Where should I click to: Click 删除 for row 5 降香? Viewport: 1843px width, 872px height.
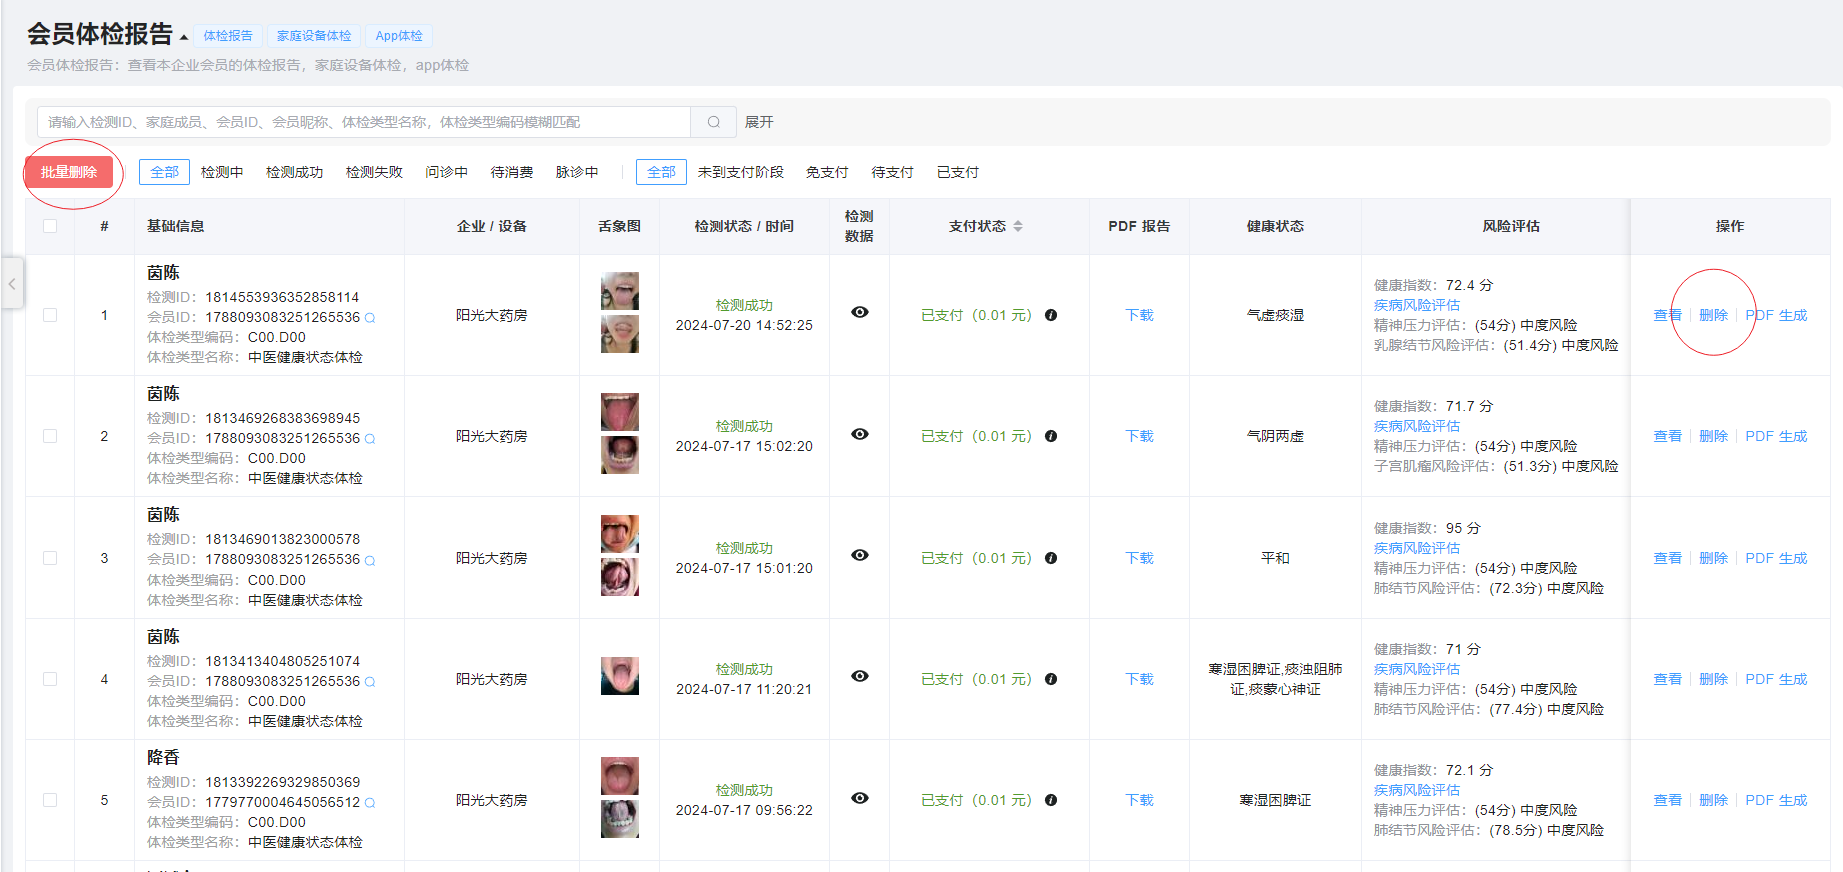[x=1713, y=800]
